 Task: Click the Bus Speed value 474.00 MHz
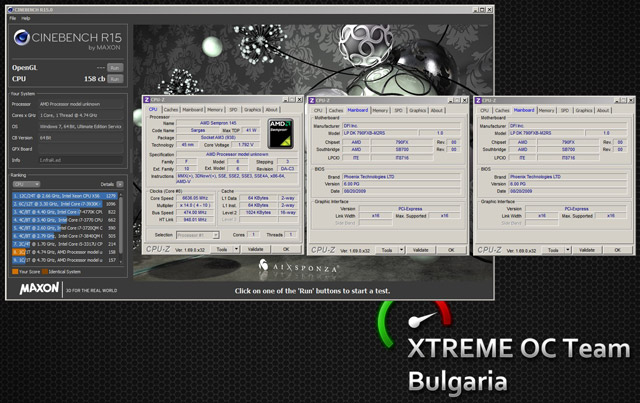click(195, 213)
